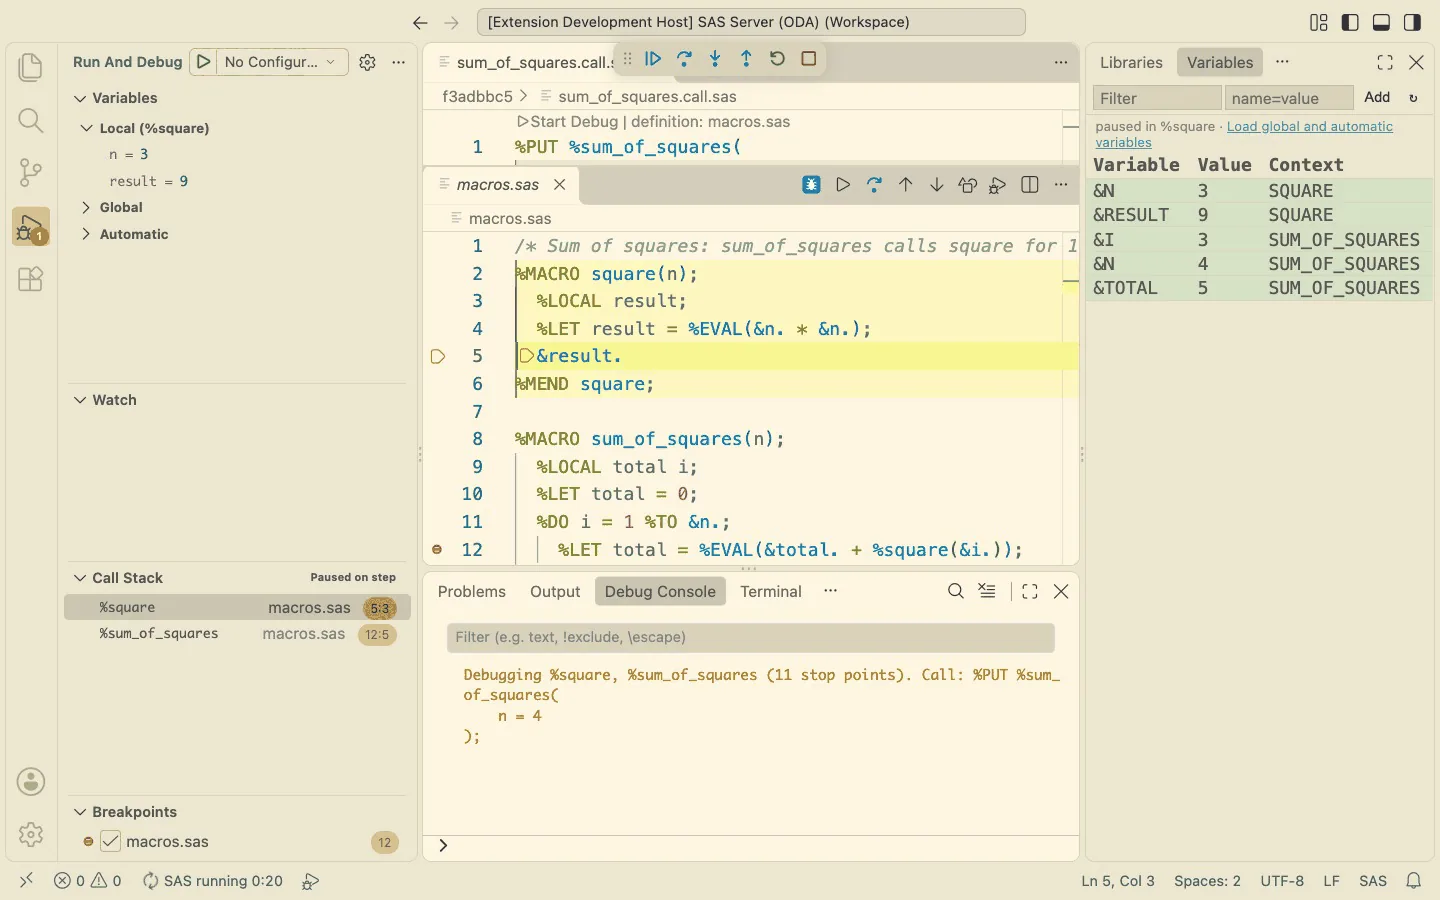Split the macros.sas editor
Image resolution: width=1440 pixels, height=900 pixels.
click(x=1030, y=185)
